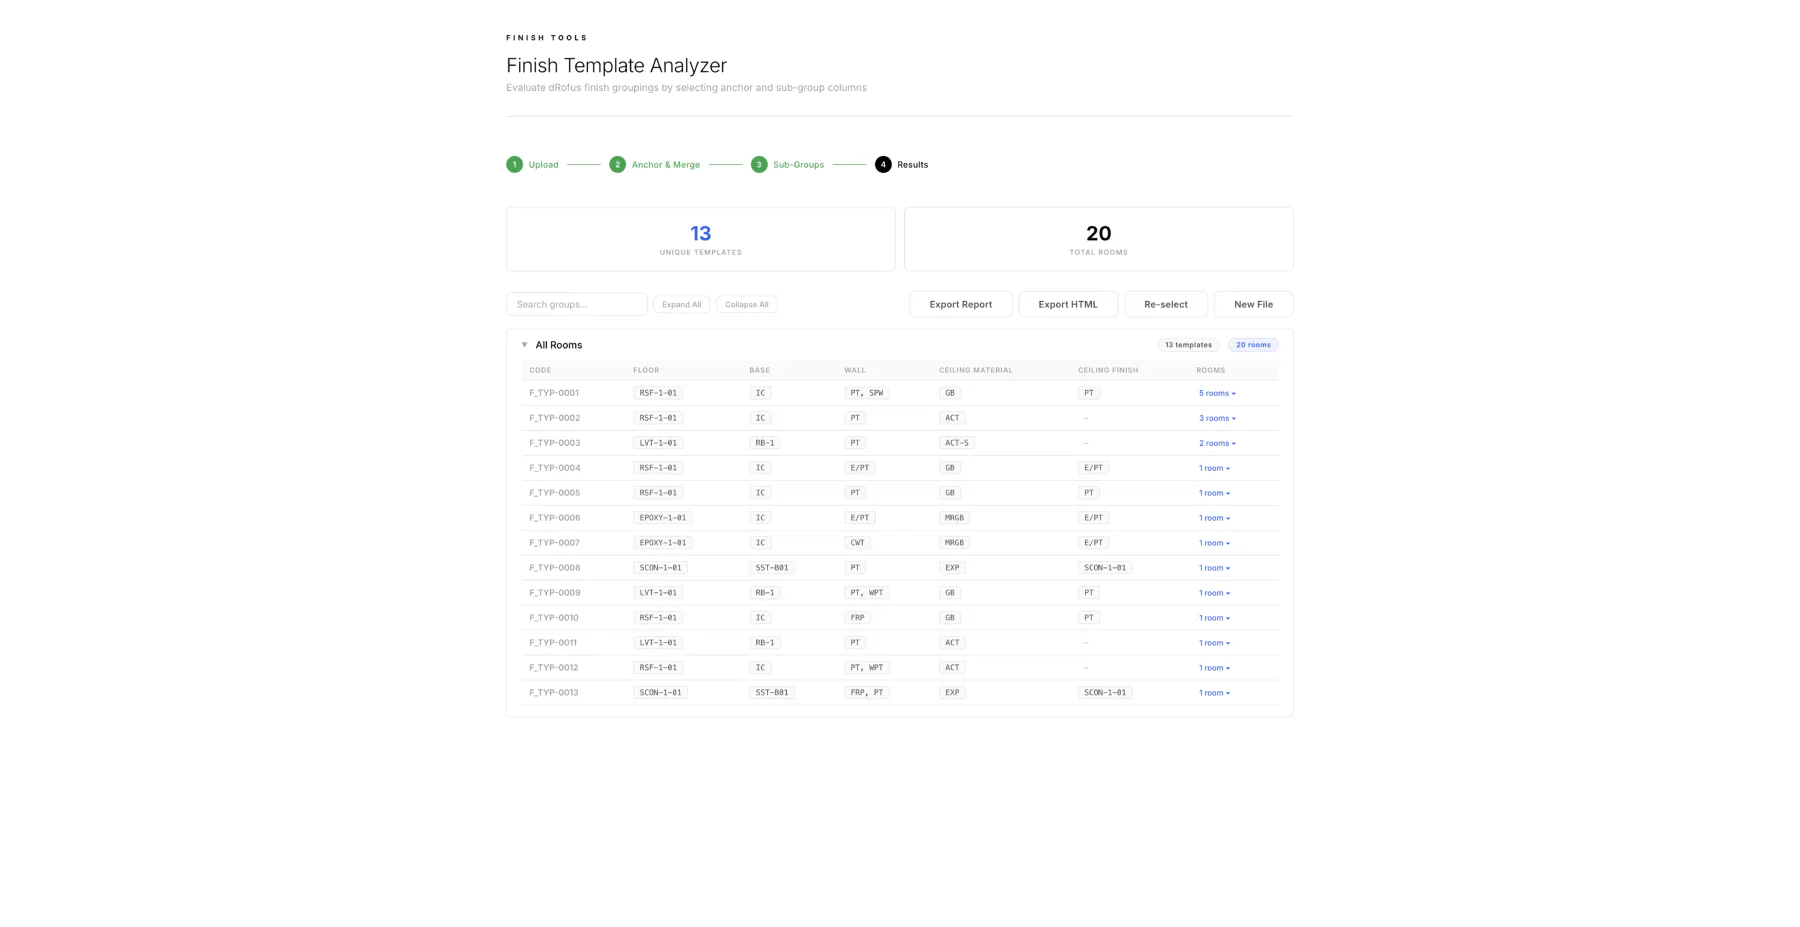Screen dimensions: 1800x927
Task: Click Expand All
Action: [681, 304]
